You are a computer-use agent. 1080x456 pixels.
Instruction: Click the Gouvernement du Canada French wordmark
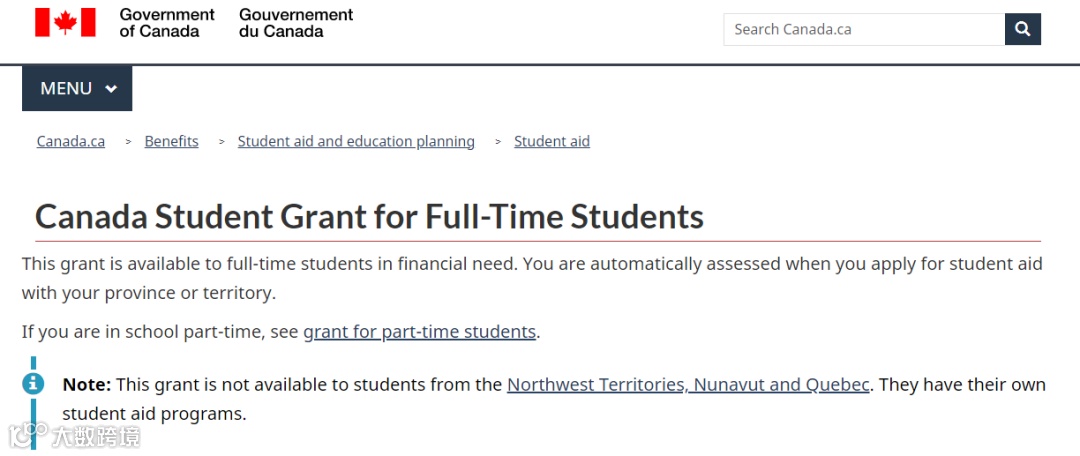[296, 23]
